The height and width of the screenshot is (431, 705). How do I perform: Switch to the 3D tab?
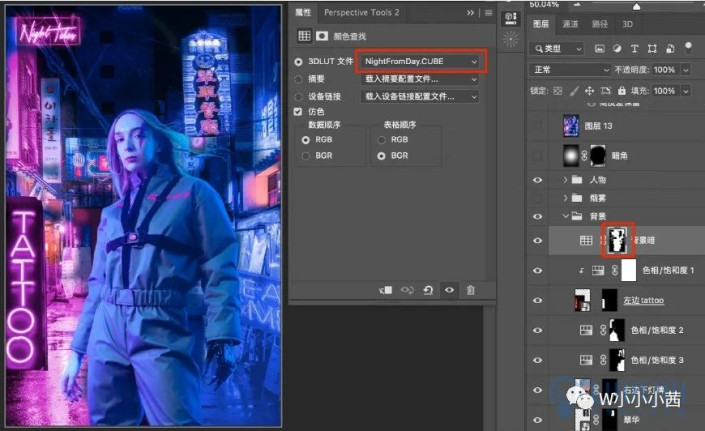click(627, 24)
